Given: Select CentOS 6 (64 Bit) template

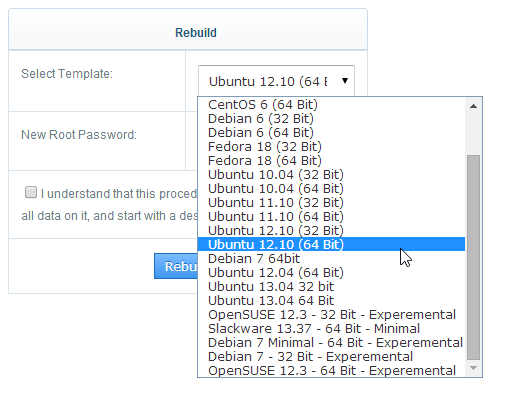Looking at the screenshot, I should click(331, 105).
